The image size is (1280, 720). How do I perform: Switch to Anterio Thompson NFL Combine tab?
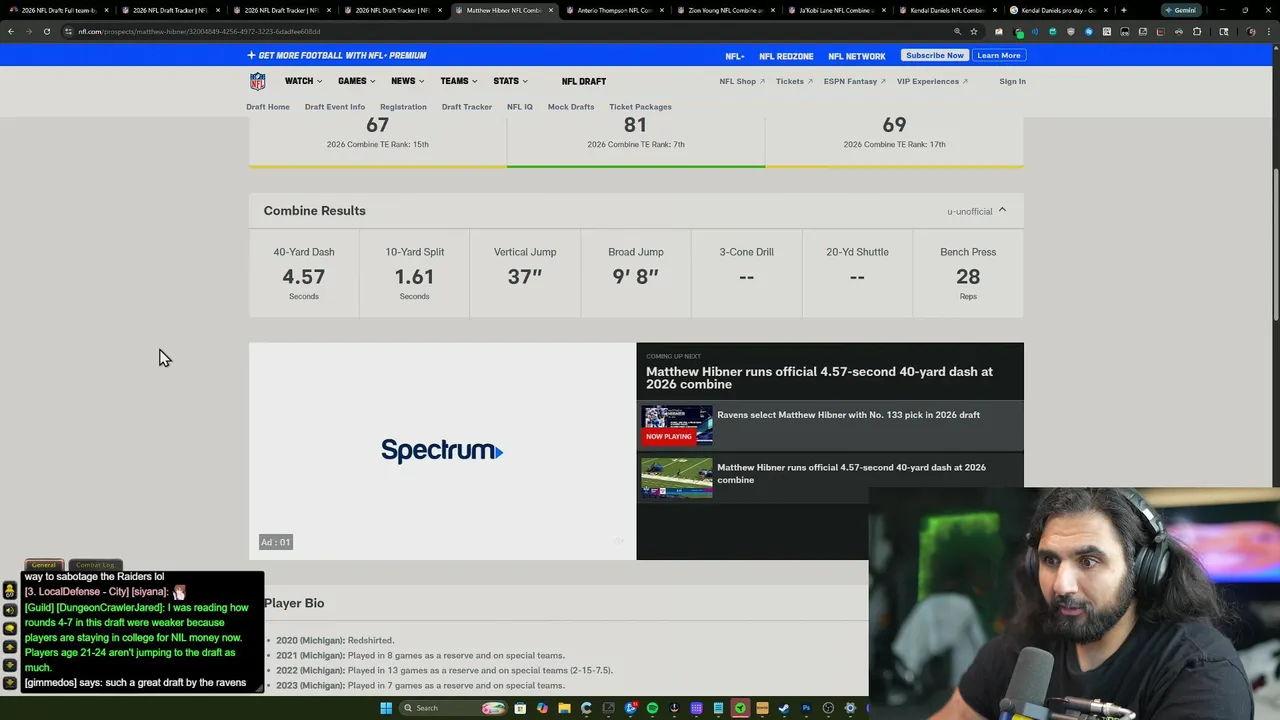point(614,10)
